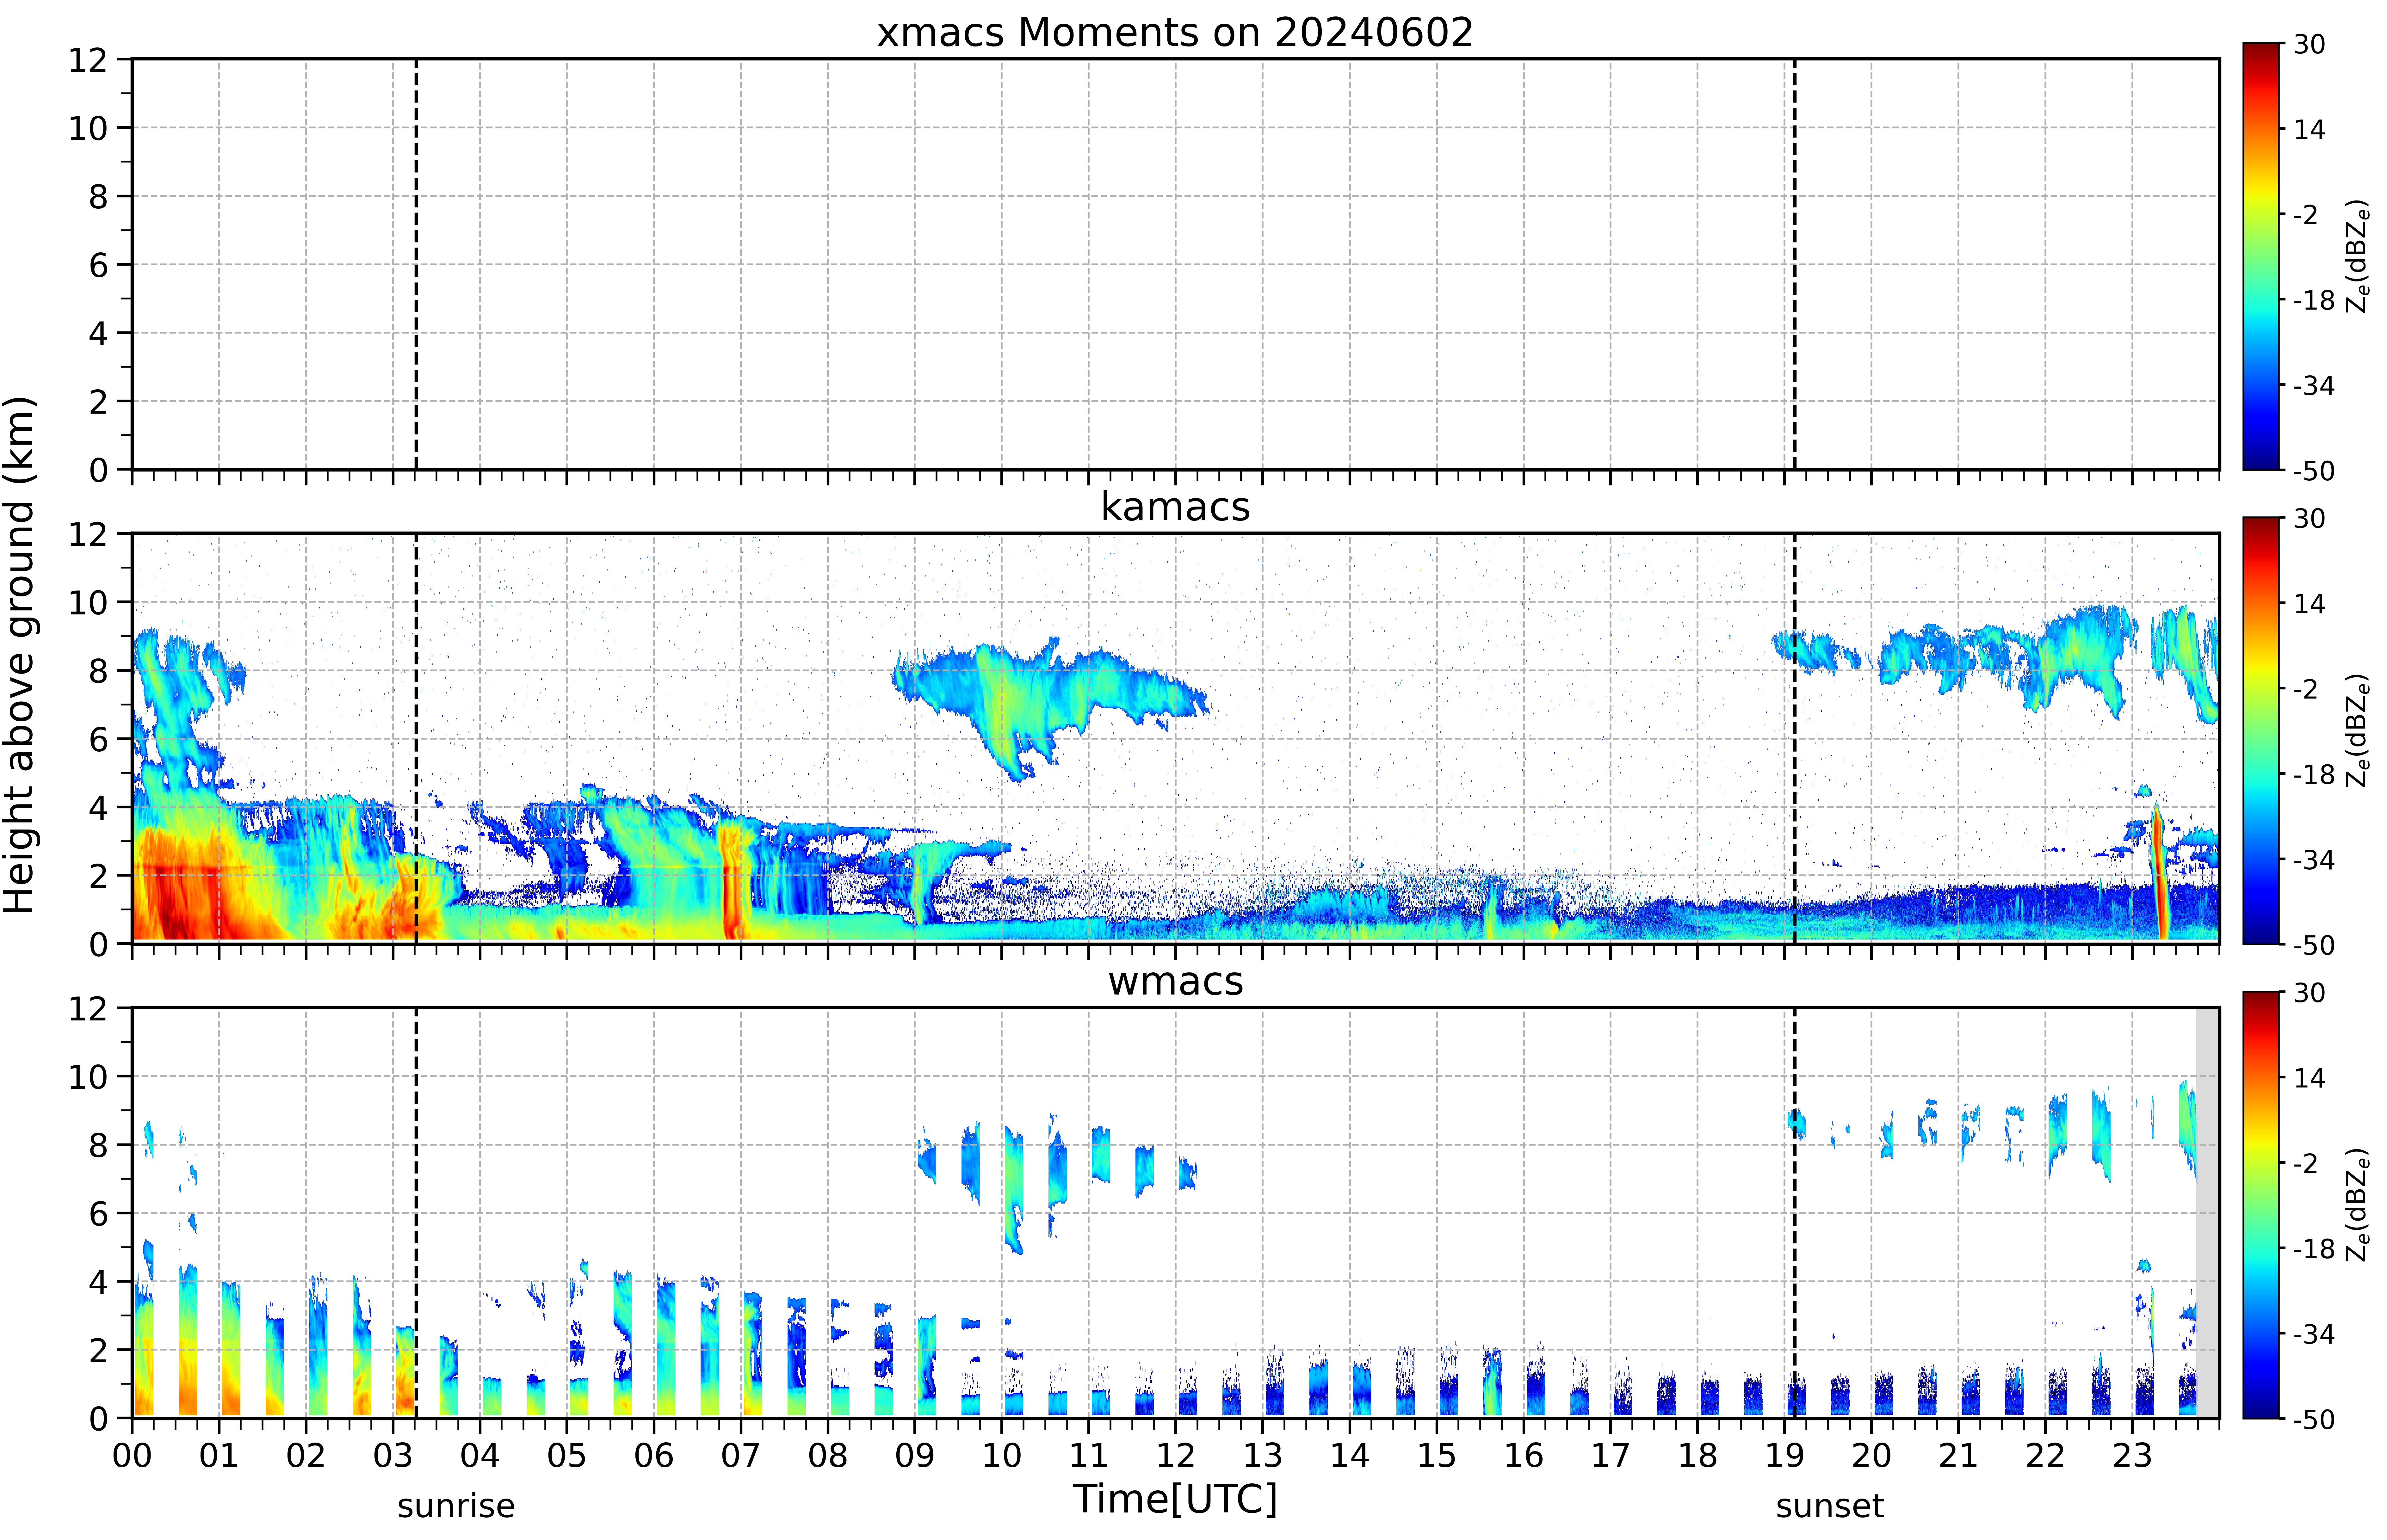2387x1540 pixels.
Task: Click the sunset dashed line in the xmacs panel
Action: point(1795,264)
